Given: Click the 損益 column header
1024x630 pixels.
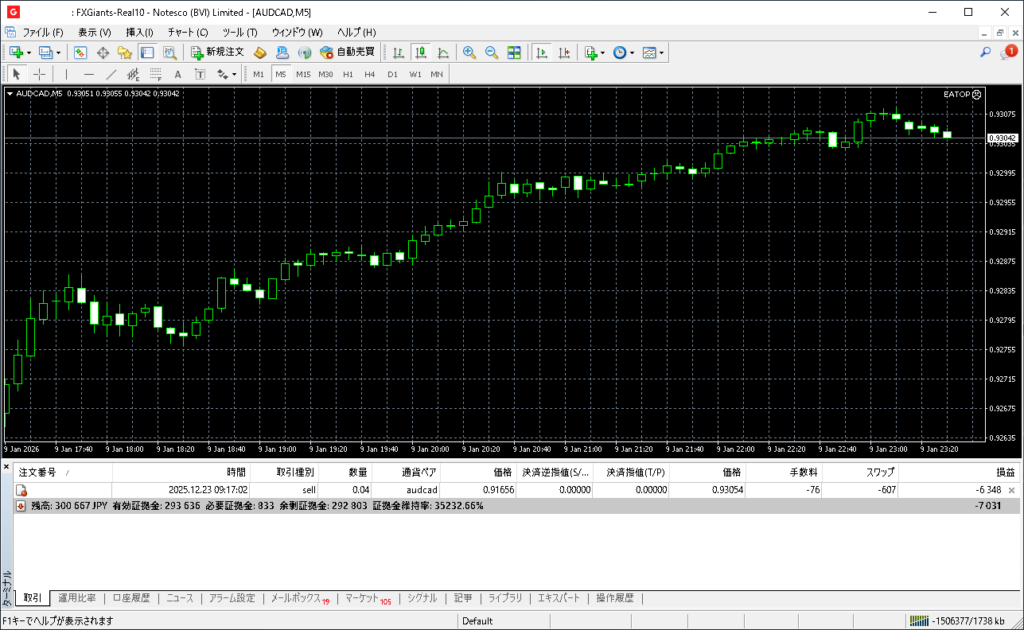Looking at the screenshot, I should [x=1004, y=472].
